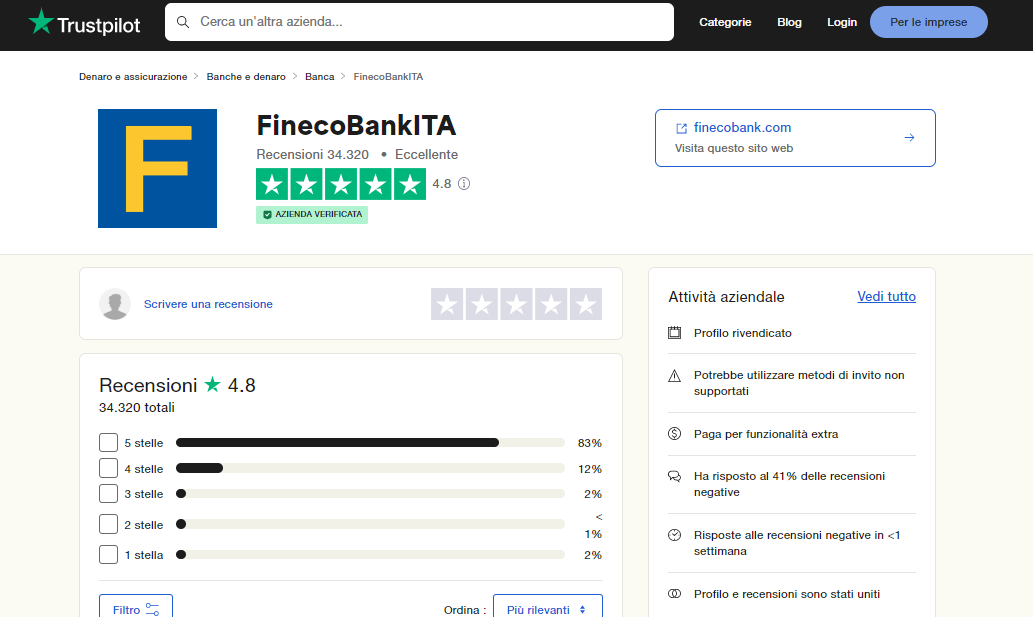Open the Categorie menu
This screenshot has height=617, width=1033.
[x=725, y=22]
